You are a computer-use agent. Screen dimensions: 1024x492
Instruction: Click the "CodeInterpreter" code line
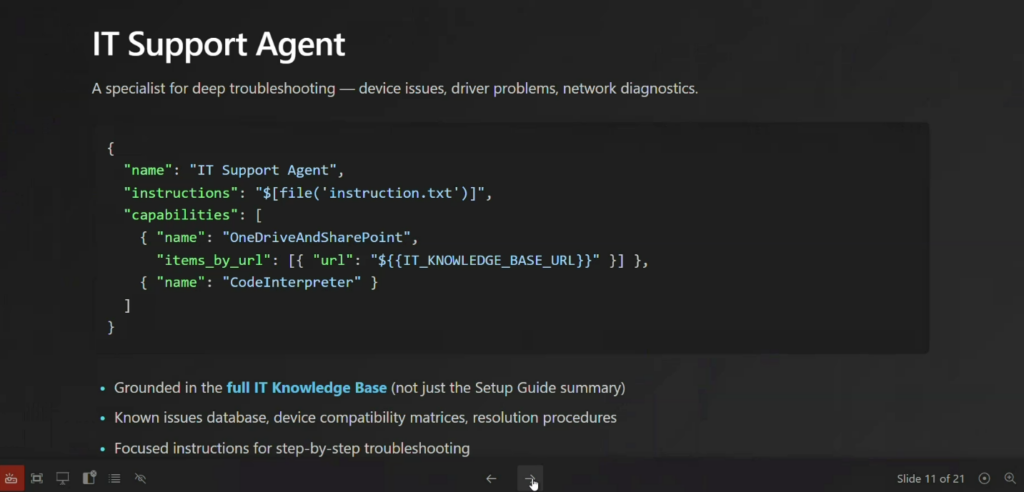259,282
